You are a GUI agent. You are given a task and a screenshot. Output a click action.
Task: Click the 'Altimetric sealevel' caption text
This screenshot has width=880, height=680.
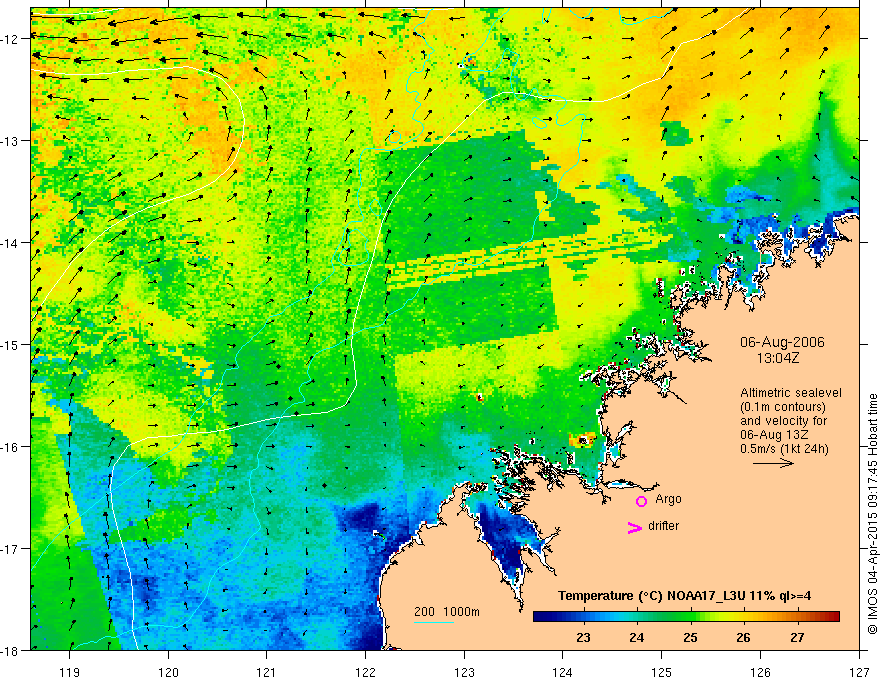[x=791, y=393]
